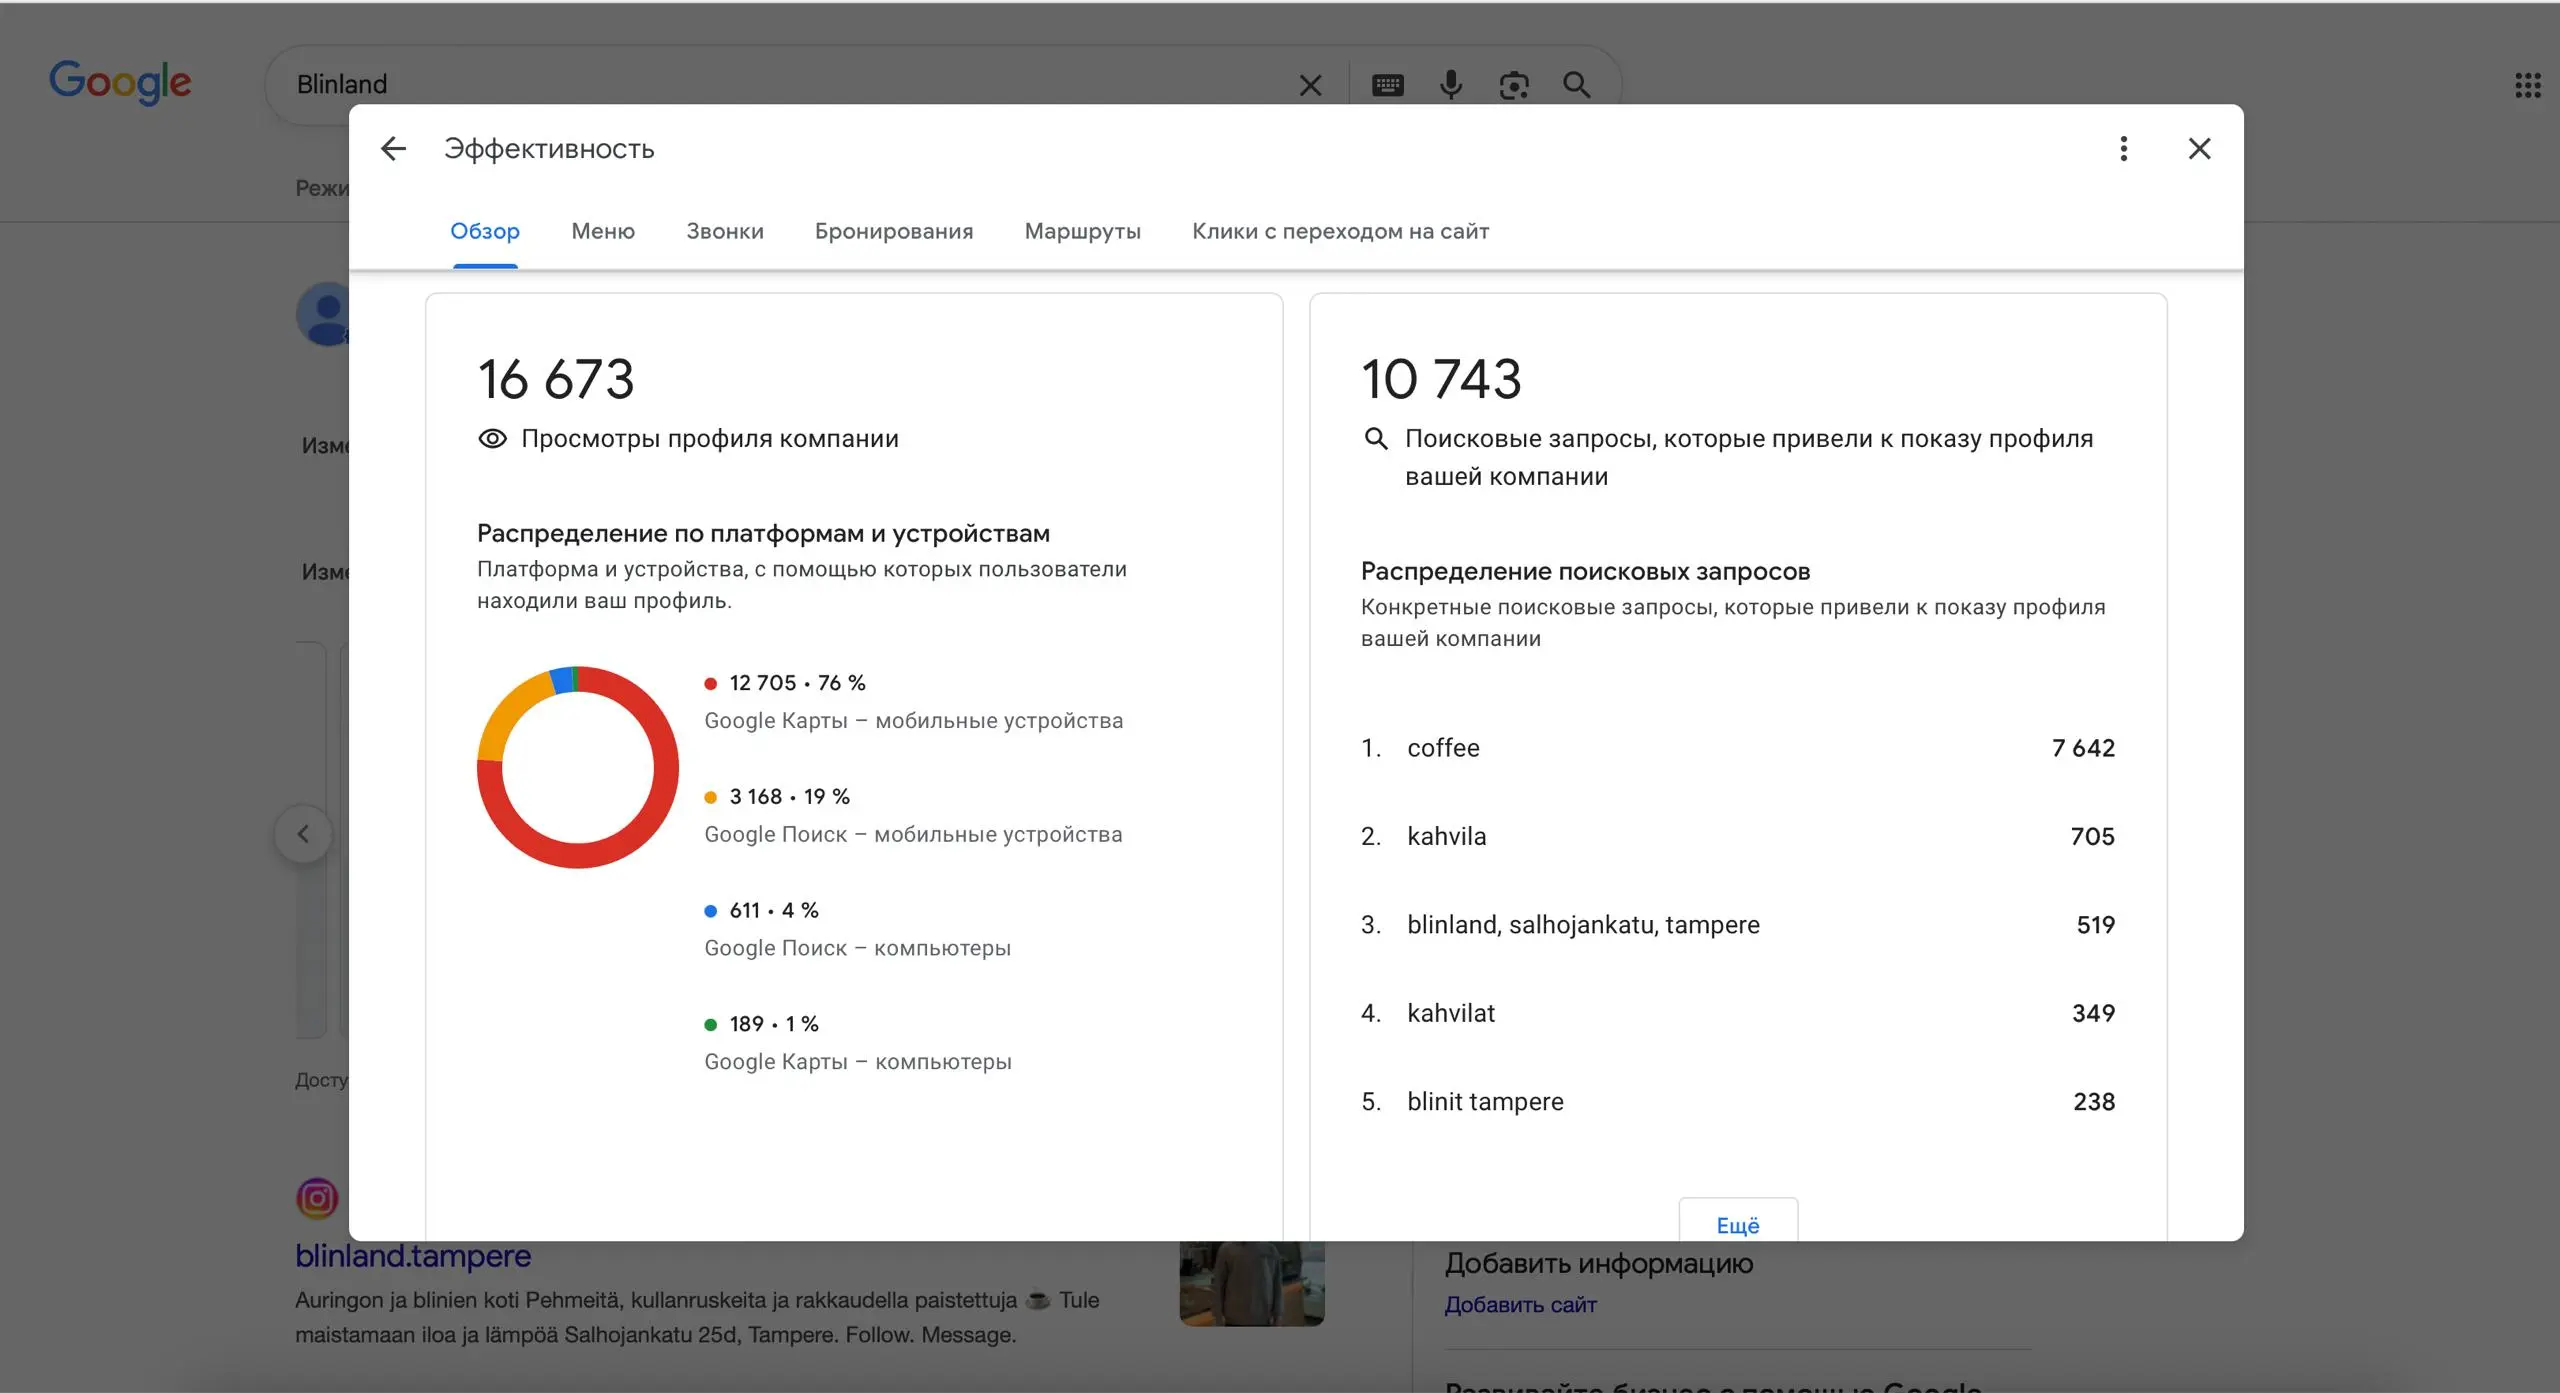
Task: Click the Google logo
Action: pos(120,82)
